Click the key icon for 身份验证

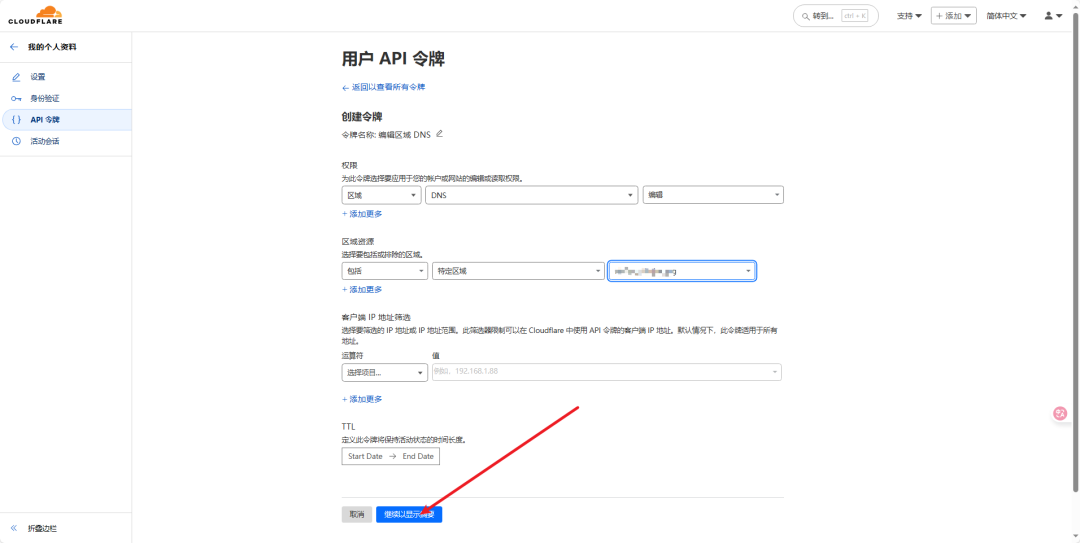(17, 99)
